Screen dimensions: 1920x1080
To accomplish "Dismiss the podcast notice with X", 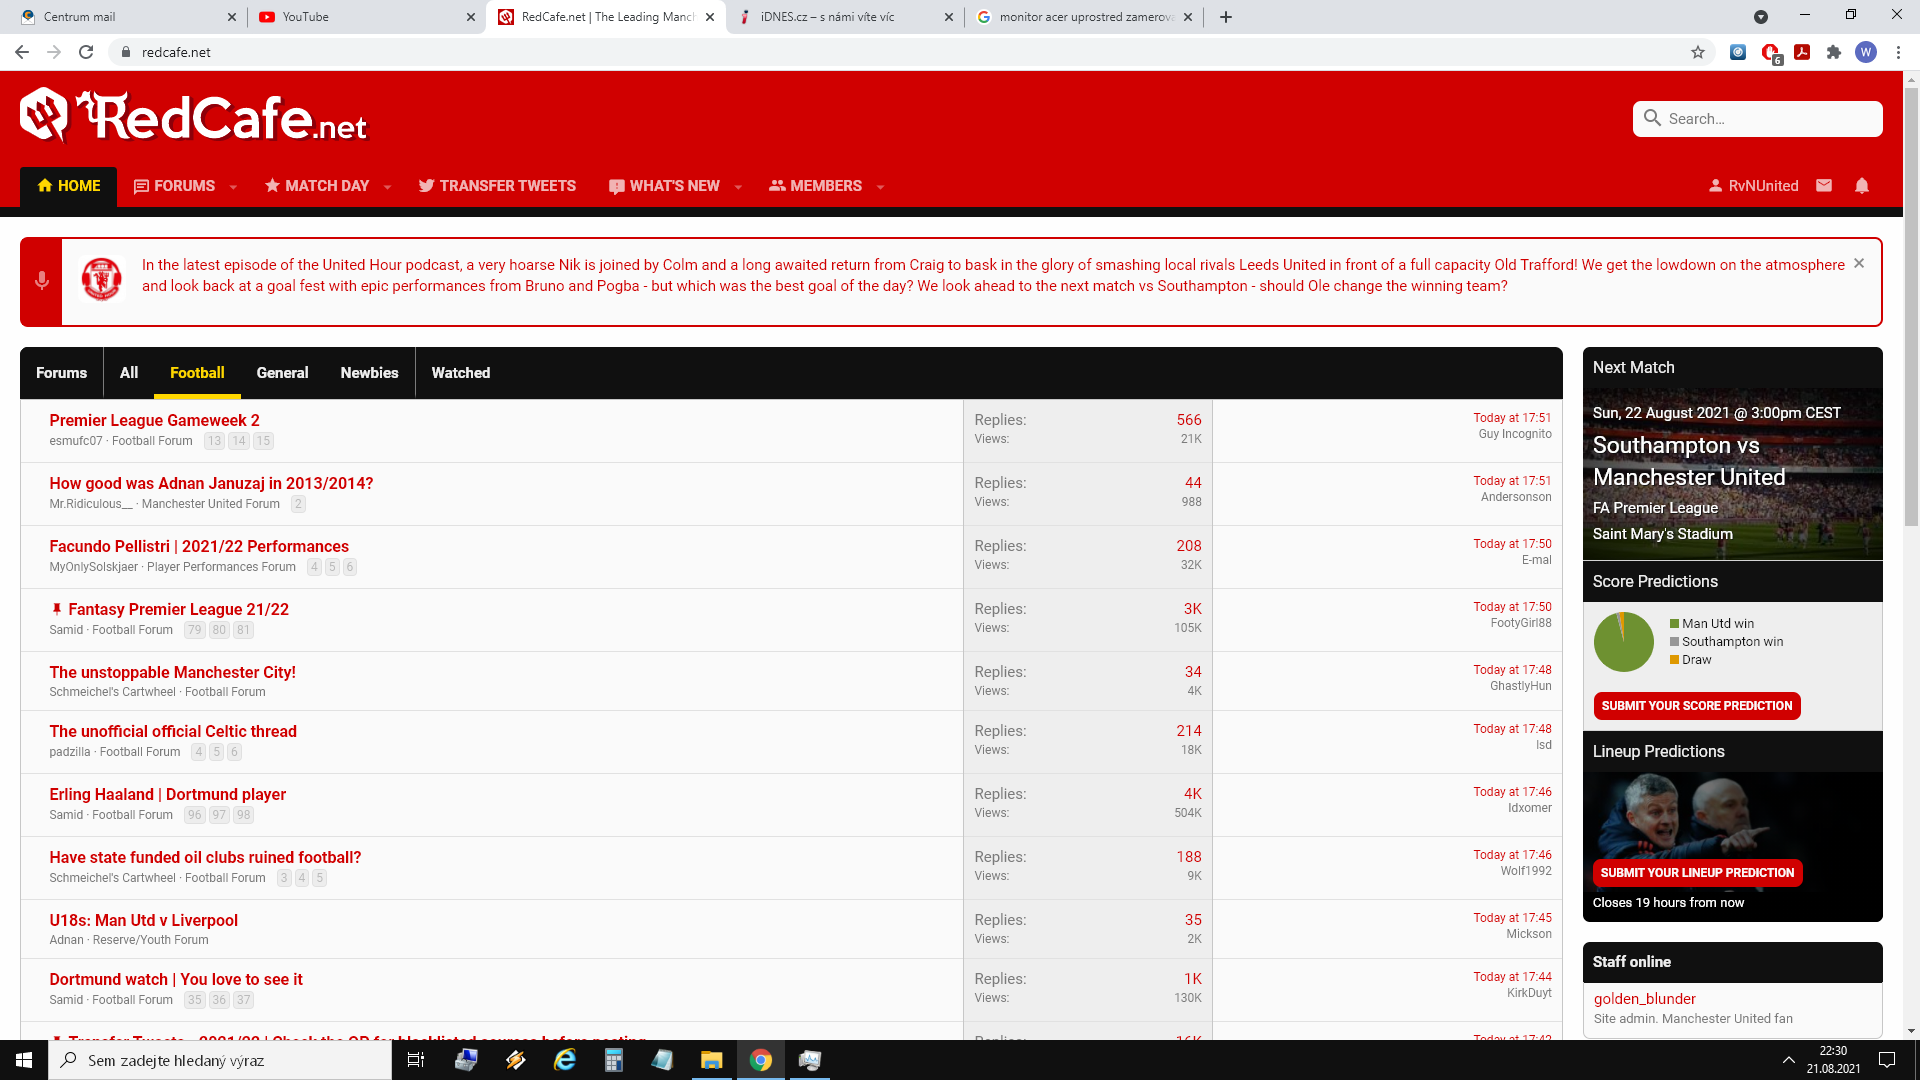I will tap(1859, 263).
